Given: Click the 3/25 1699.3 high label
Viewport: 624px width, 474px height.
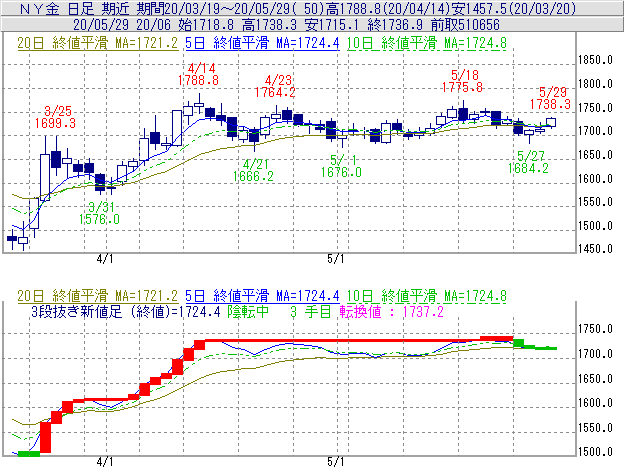Looking at the screenshot, I should point(55,117).
